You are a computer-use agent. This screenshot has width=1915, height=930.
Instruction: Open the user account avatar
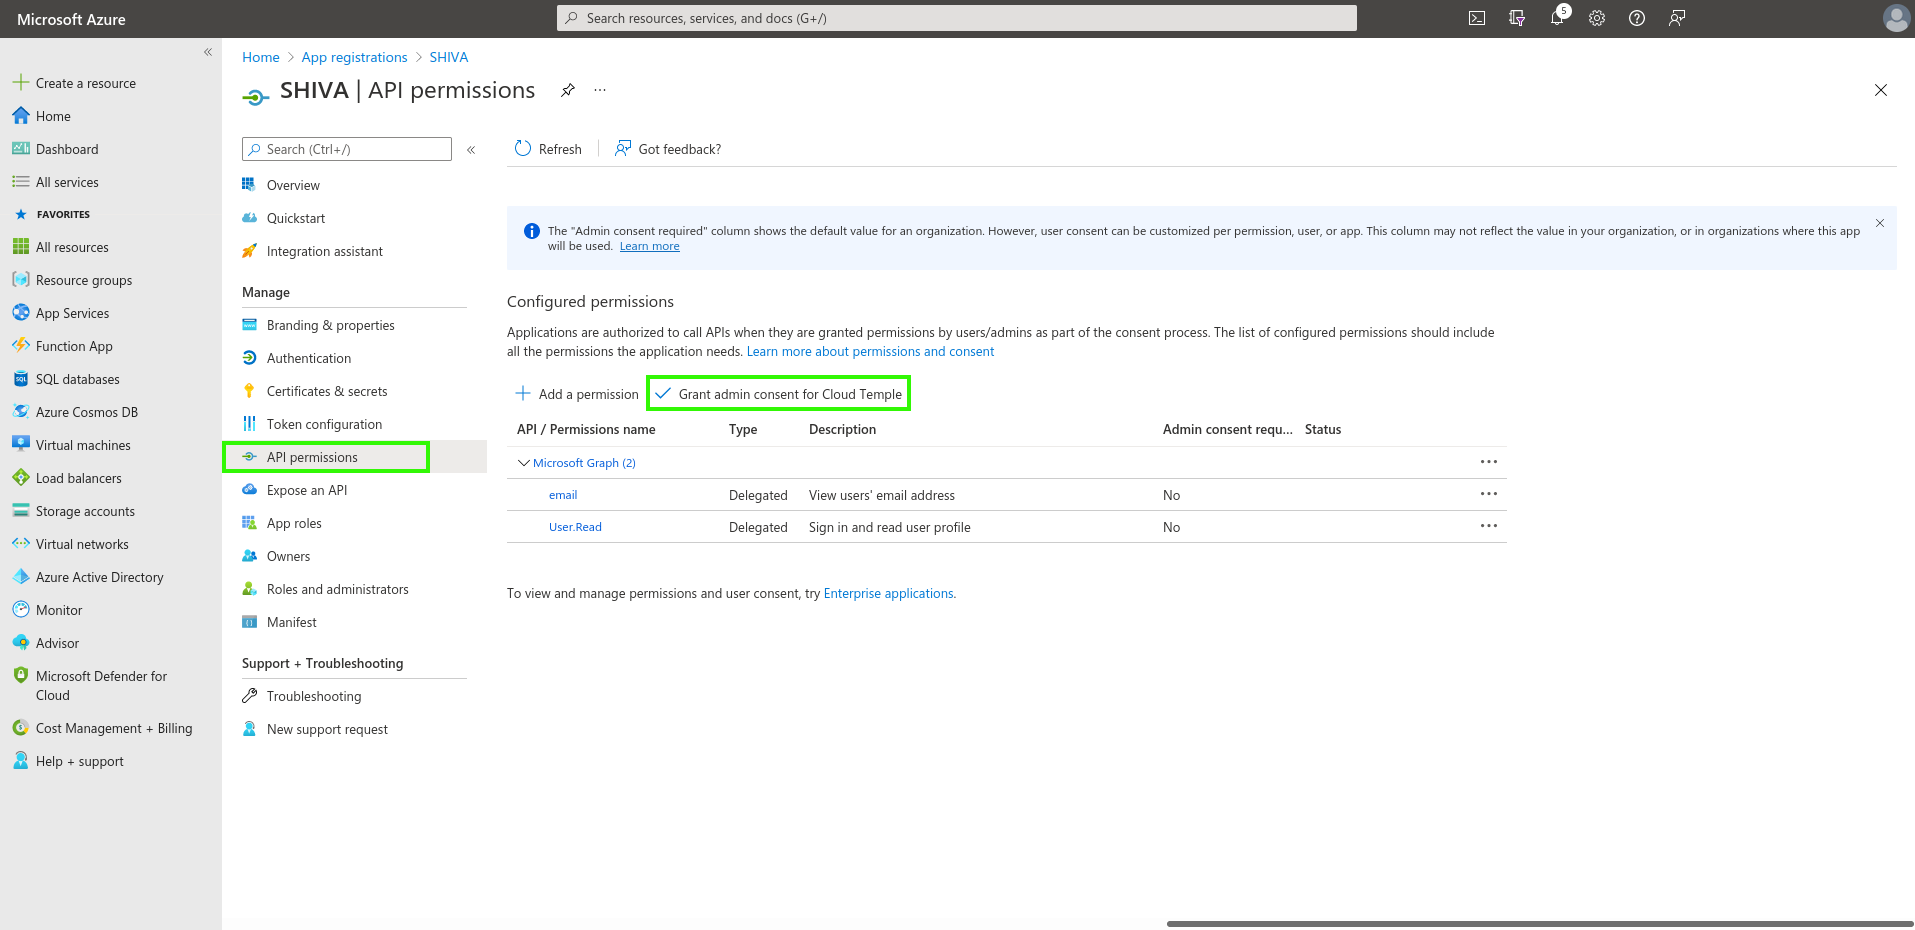click(x=1895, y=18)
